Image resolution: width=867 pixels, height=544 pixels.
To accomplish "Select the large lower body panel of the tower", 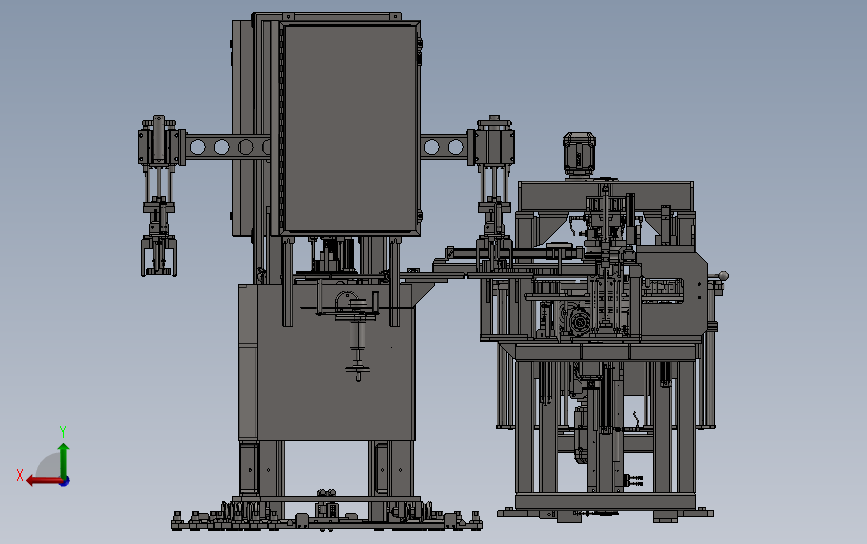I will [336, 362].
